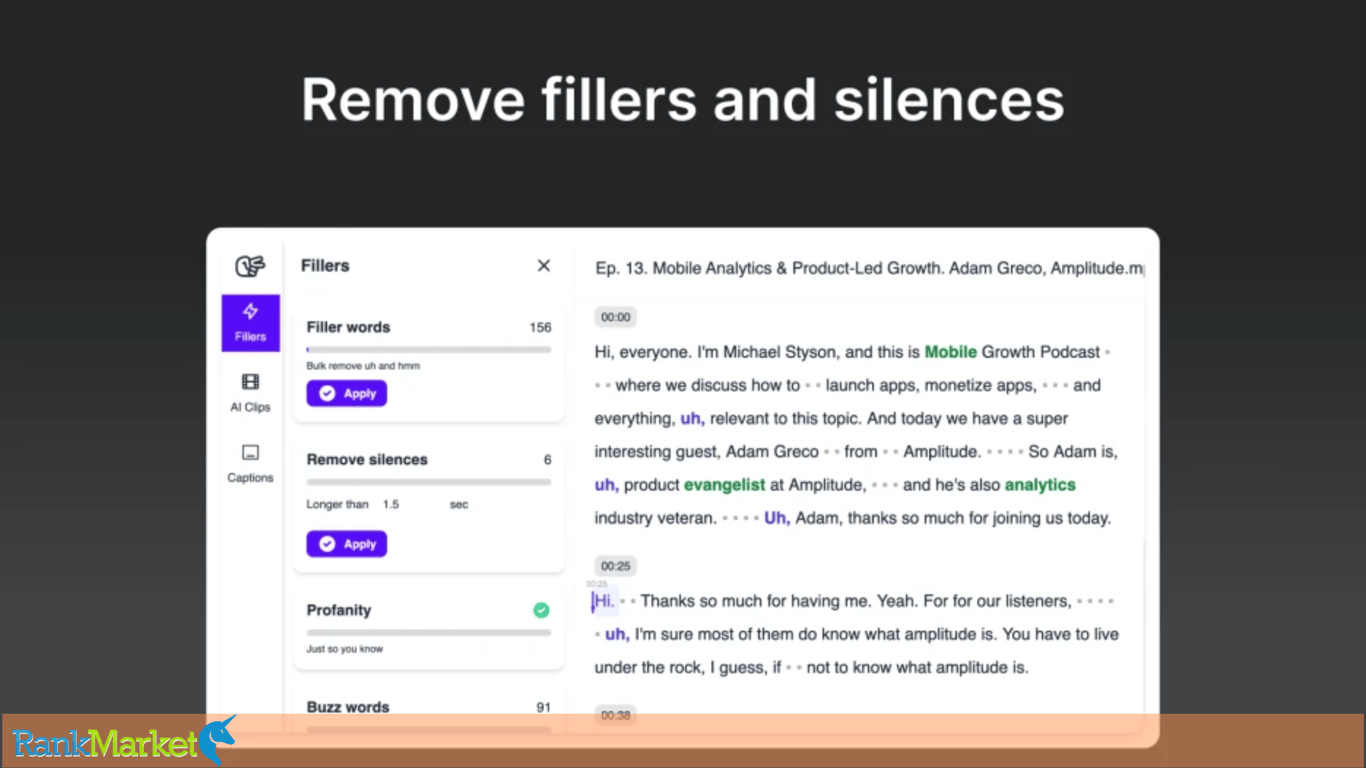Click the Buzz words count 91
This screenshot has width=1366, height=768.
543,707
